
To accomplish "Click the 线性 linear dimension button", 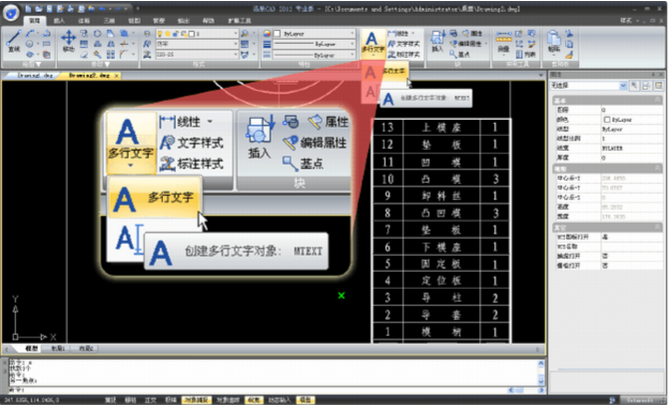I will [399, 33].
